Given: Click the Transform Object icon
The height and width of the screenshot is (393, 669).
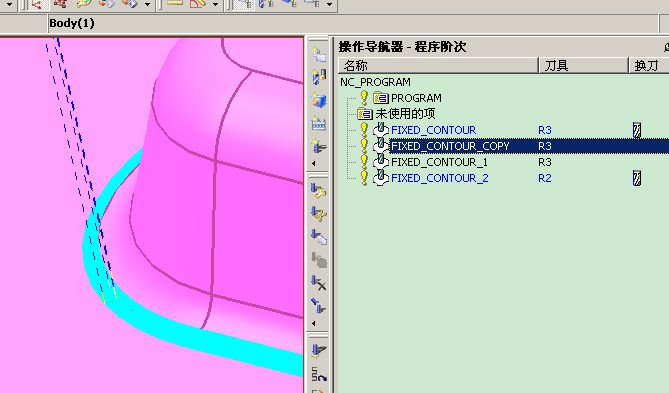Looking at the screenshot, I should [318, 306].
